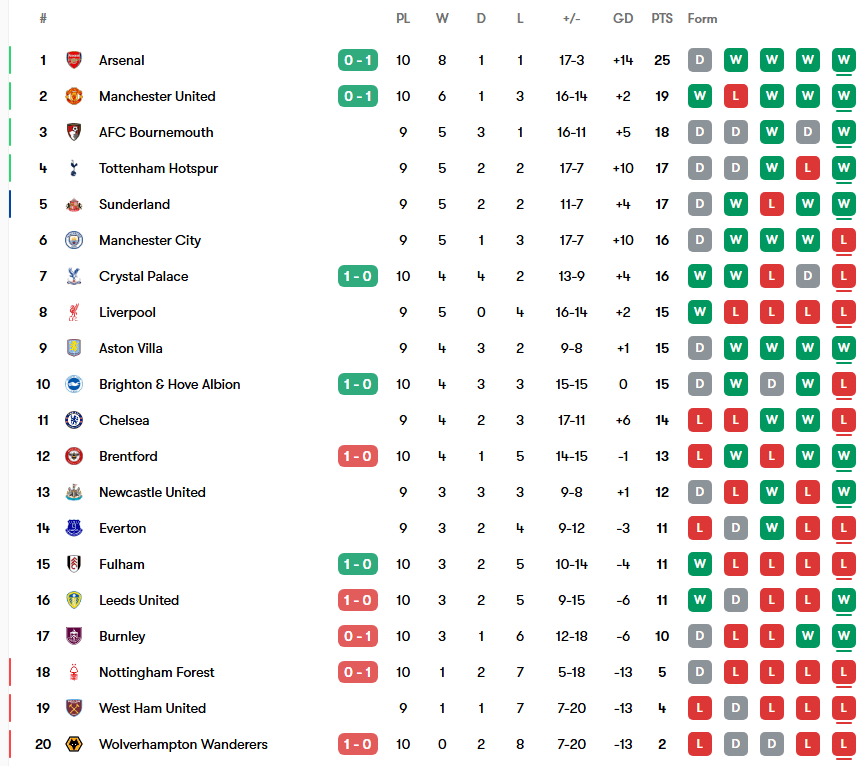Sort table by PTS column header
The height and width of the screenshot is (766, 864).
pos(662,18)
